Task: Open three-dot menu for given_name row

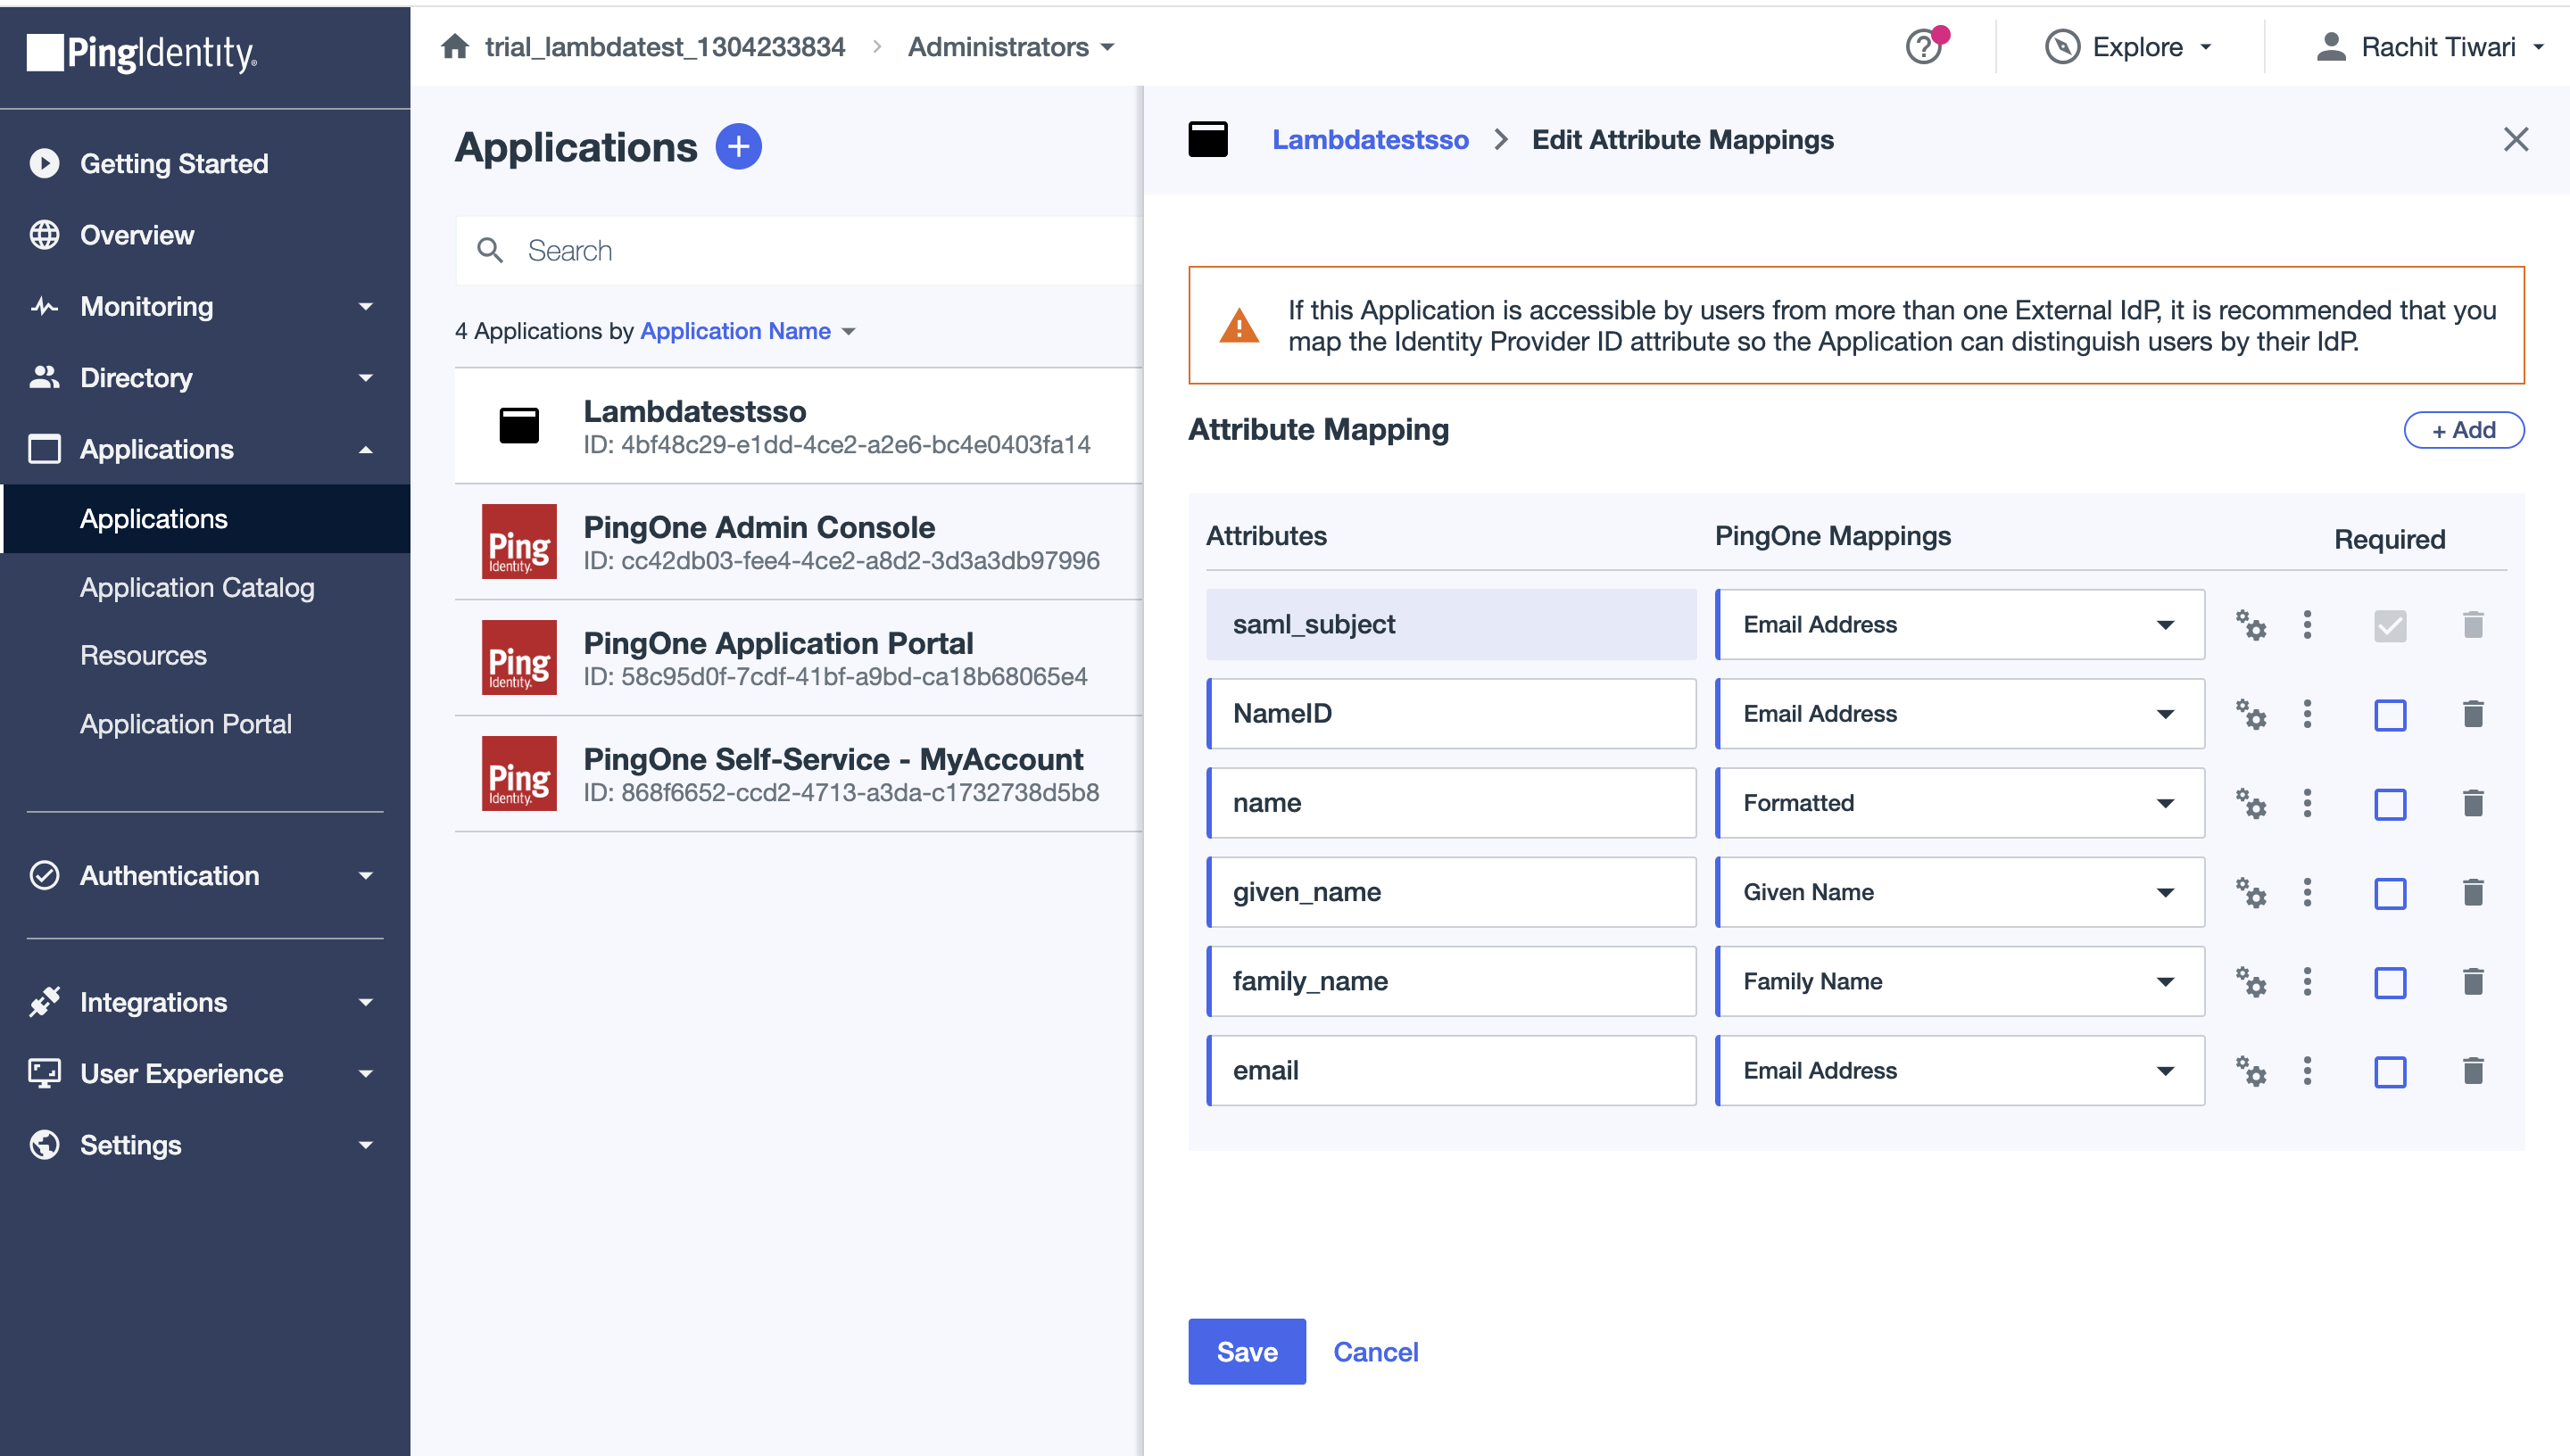Action: click(2307, 892)
